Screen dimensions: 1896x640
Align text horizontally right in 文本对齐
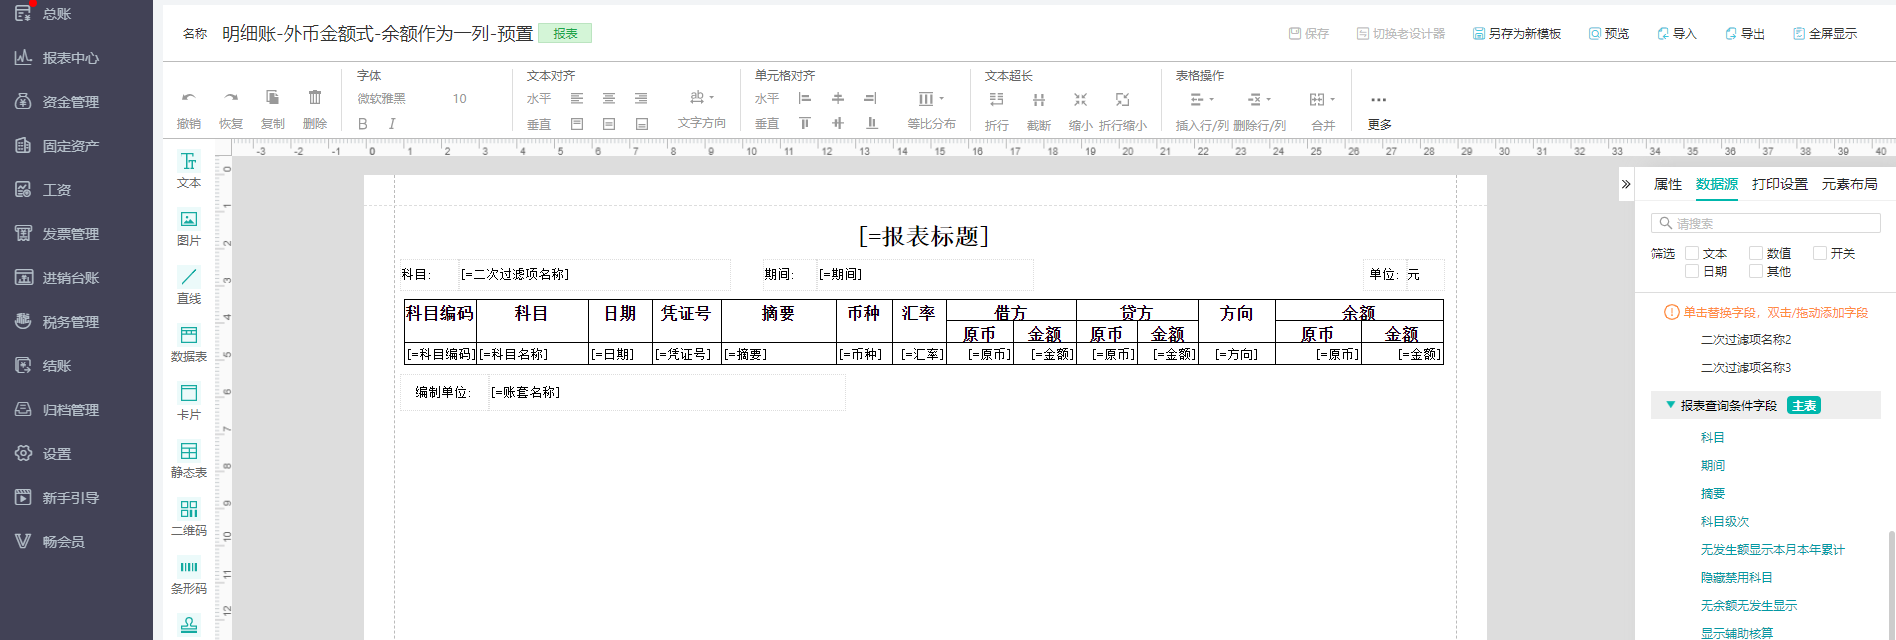[641, 98]
